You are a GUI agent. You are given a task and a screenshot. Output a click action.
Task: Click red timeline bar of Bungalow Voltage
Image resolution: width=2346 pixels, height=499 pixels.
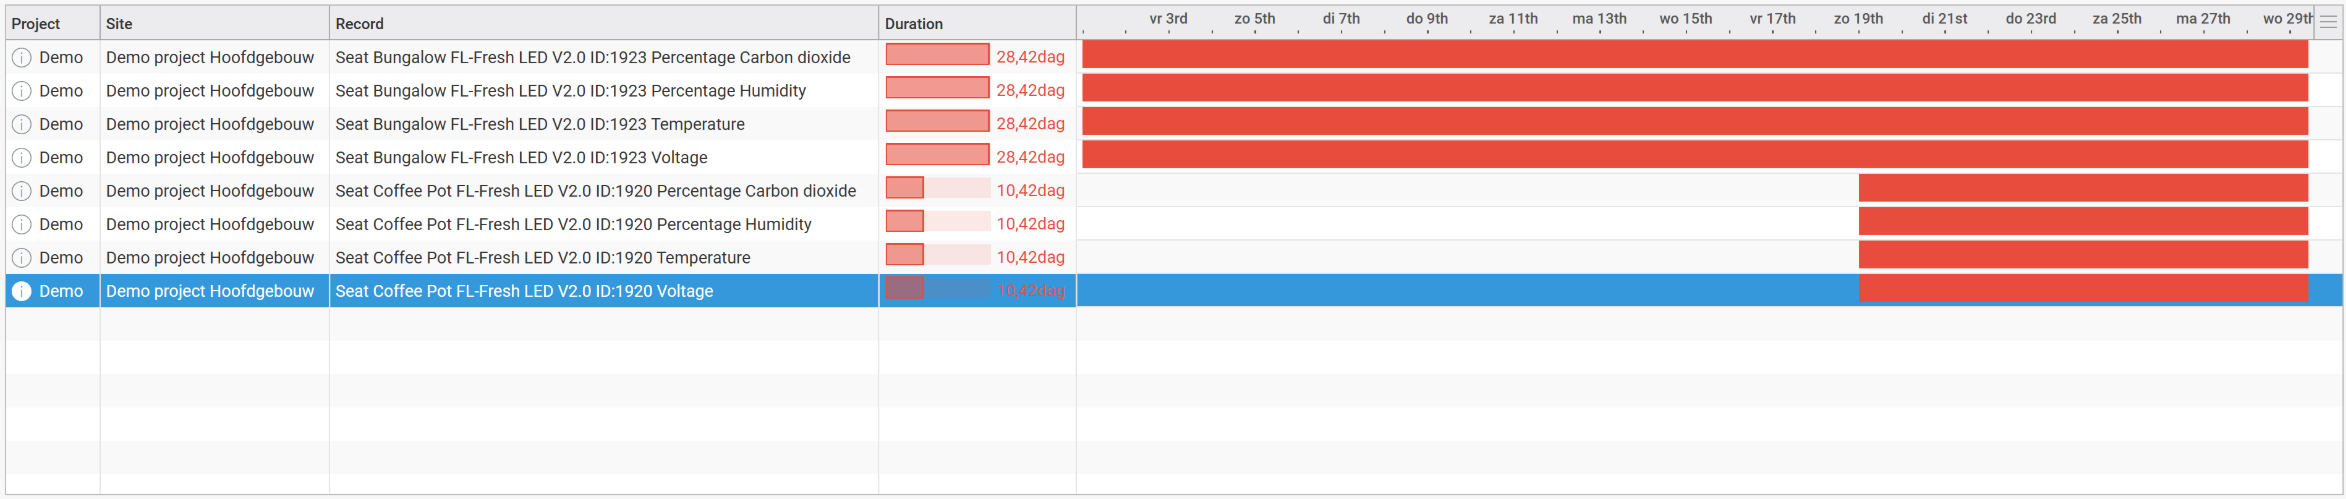tap(1695, 155)
